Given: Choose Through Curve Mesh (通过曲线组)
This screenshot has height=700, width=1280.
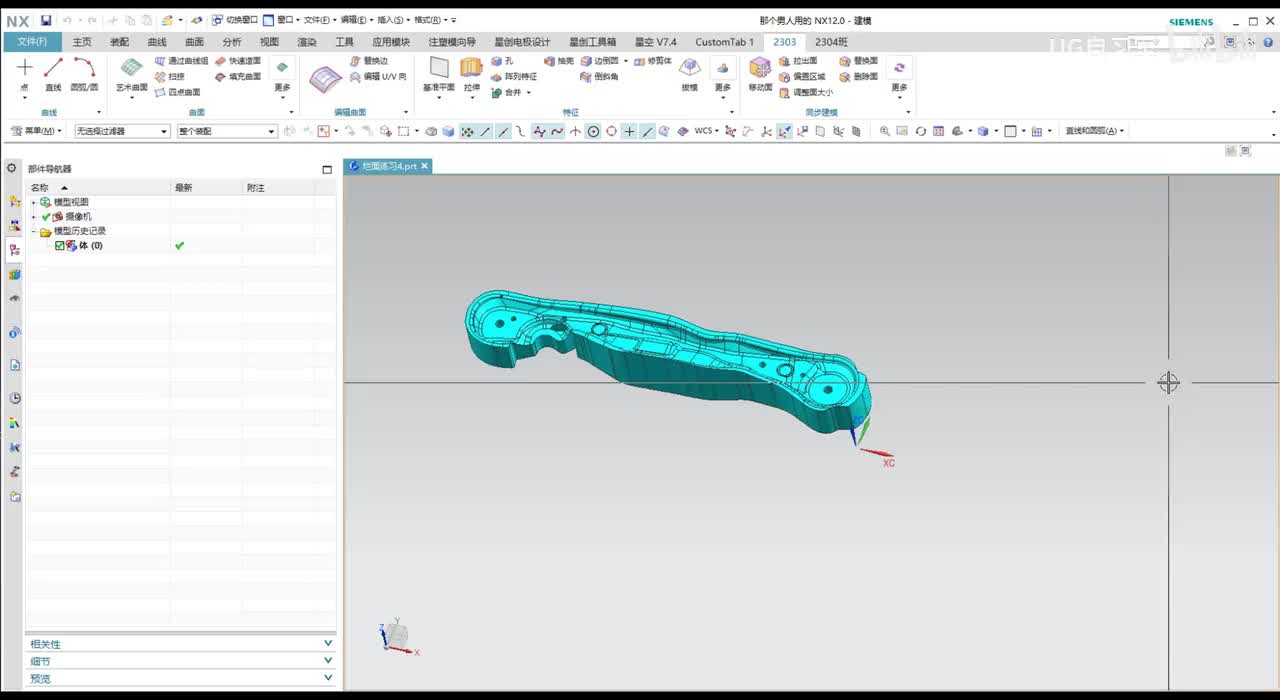Looking at the screenshot, I should pyautogui.click(x=181, y=61).
